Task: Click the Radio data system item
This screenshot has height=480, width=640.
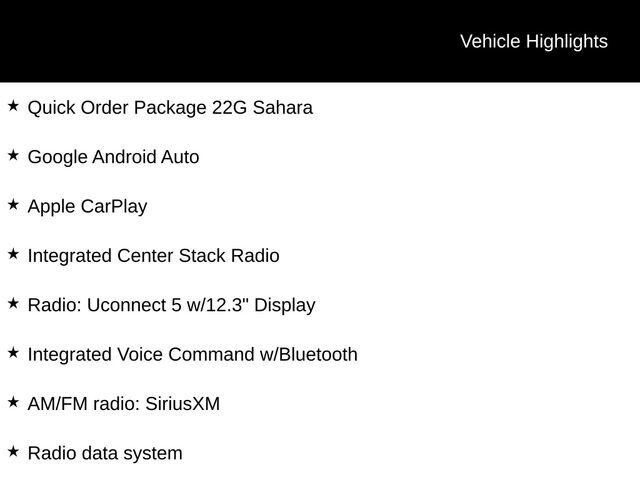Action: (x=105, y=453)
